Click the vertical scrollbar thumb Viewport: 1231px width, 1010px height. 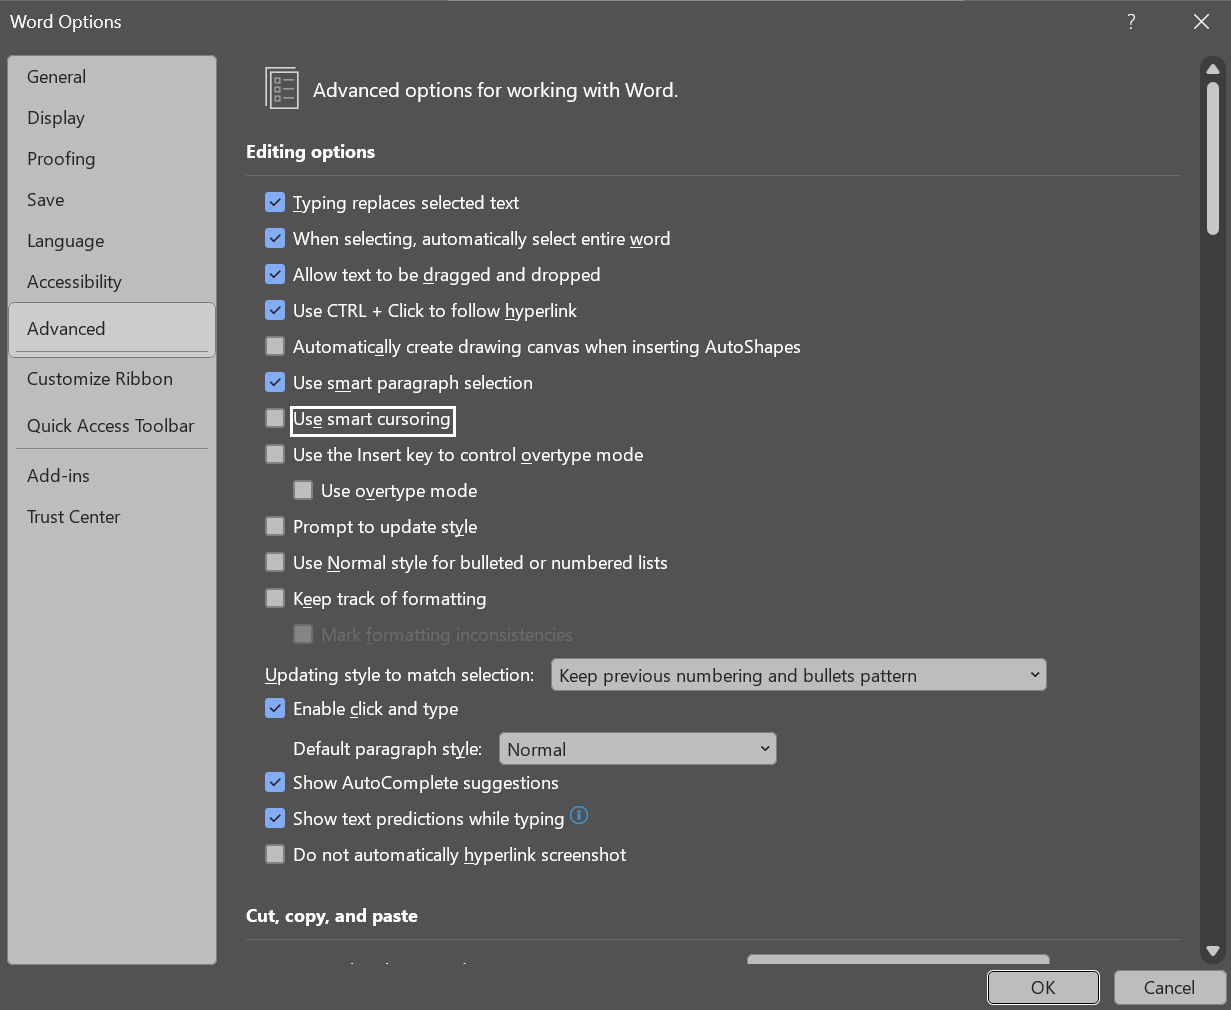[1213, 158]
